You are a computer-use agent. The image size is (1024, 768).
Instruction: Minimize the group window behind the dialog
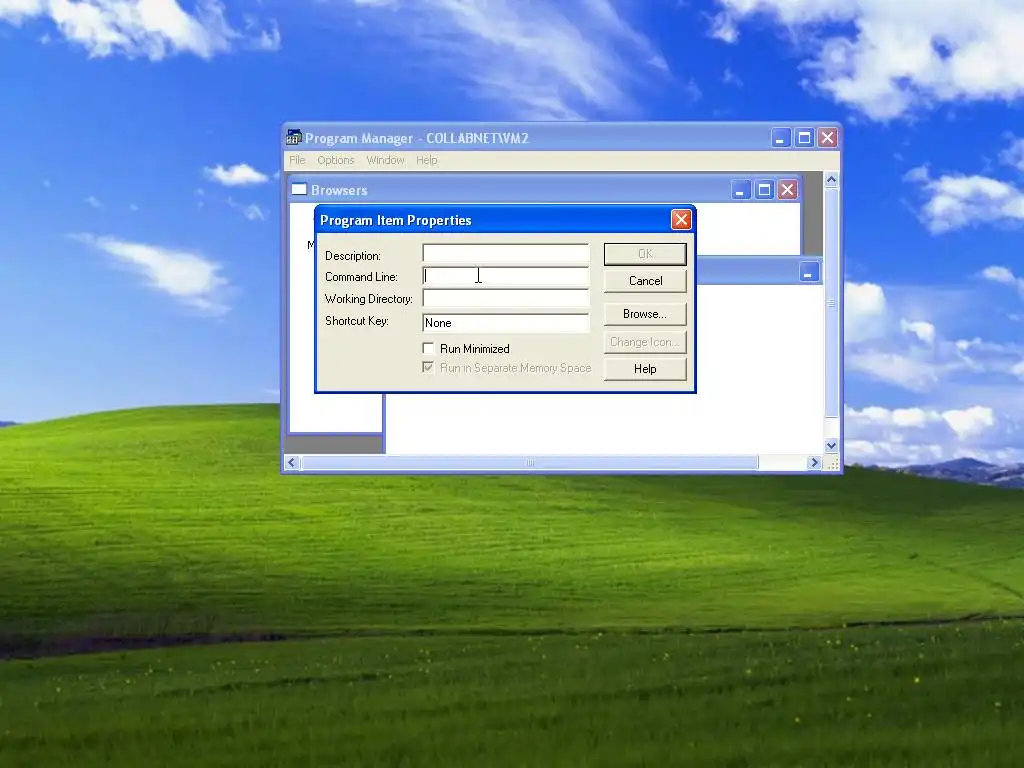(x=808, y=272)
